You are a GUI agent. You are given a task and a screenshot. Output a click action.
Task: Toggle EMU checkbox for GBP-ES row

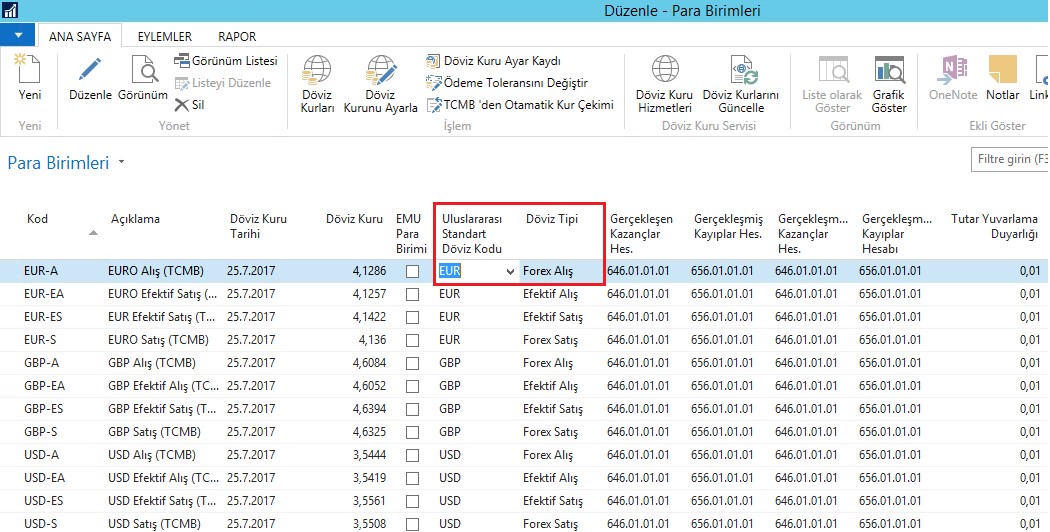click(x=412, y=409)
